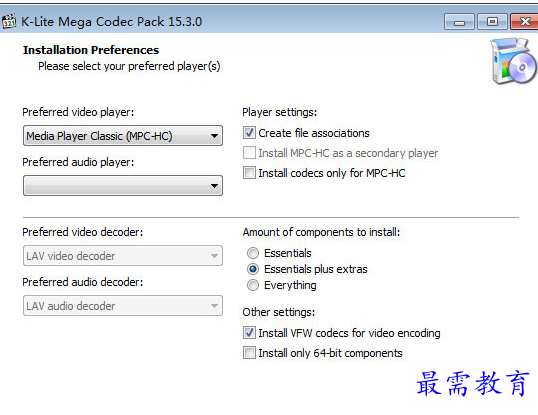The height and width of the screenshot is (415, 538).
Task: Select the Everything components option
Action: coord(253,285)
